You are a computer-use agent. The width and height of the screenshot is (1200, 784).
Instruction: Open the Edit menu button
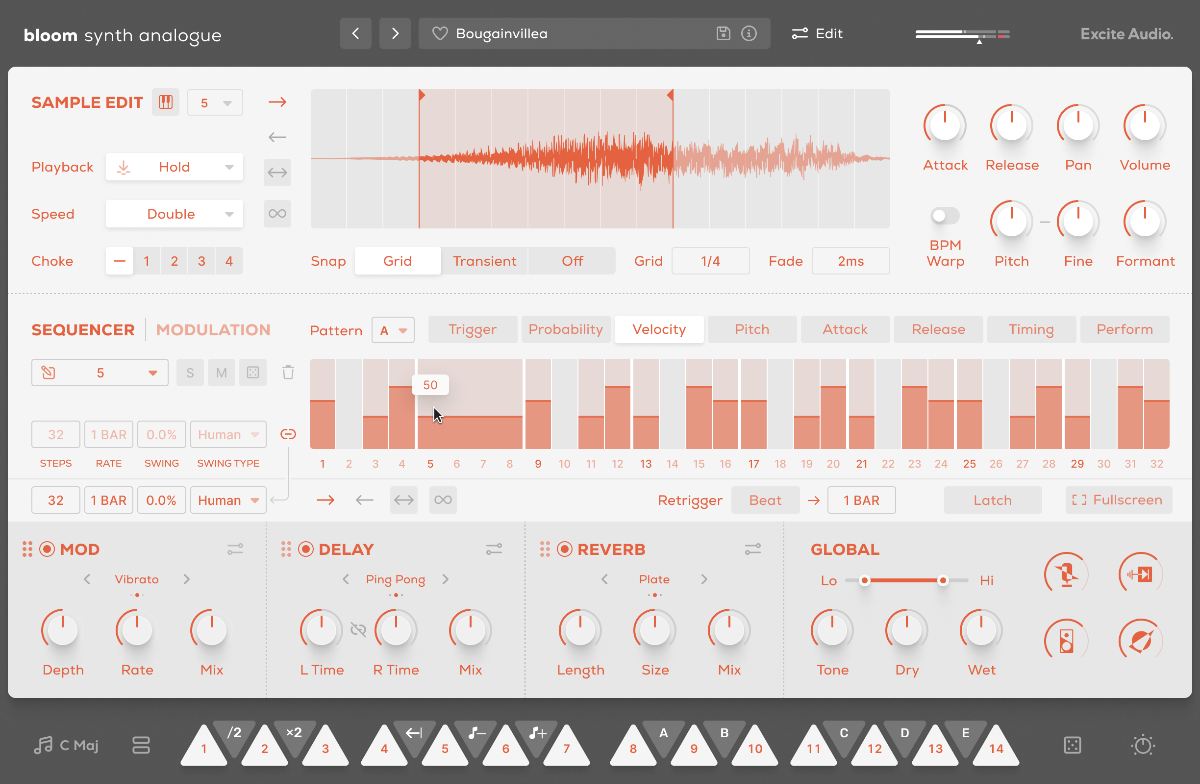(x=817, y=33)
